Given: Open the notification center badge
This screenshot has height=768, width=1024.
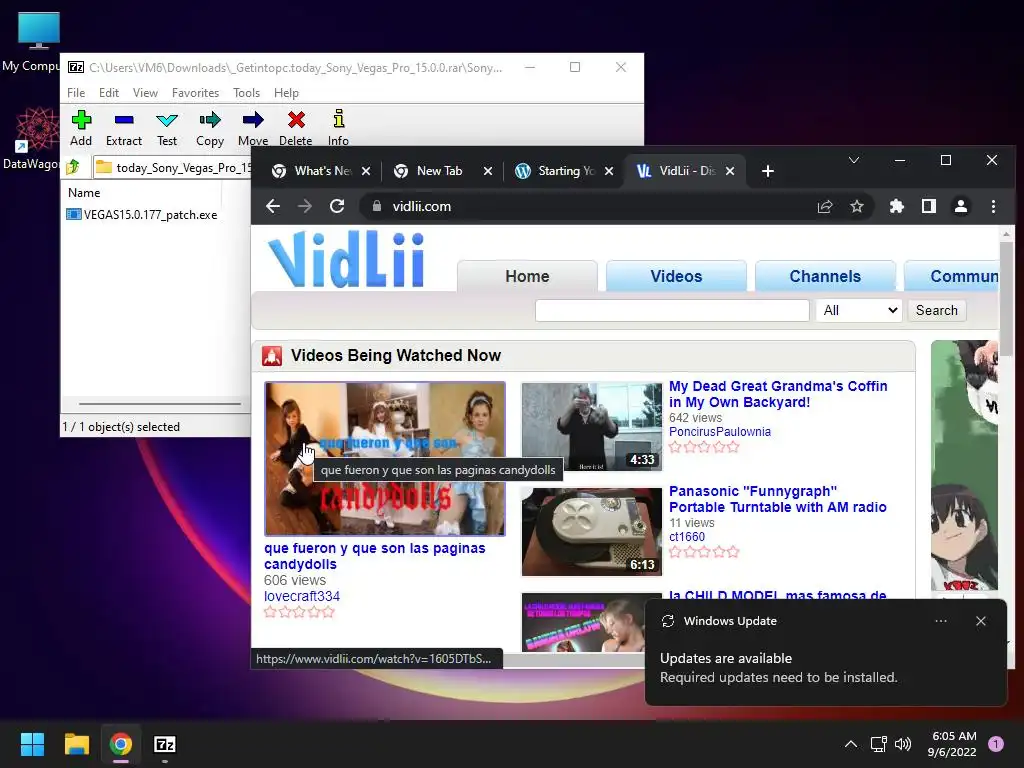Looking at the screenshot, I should [996, 744].
